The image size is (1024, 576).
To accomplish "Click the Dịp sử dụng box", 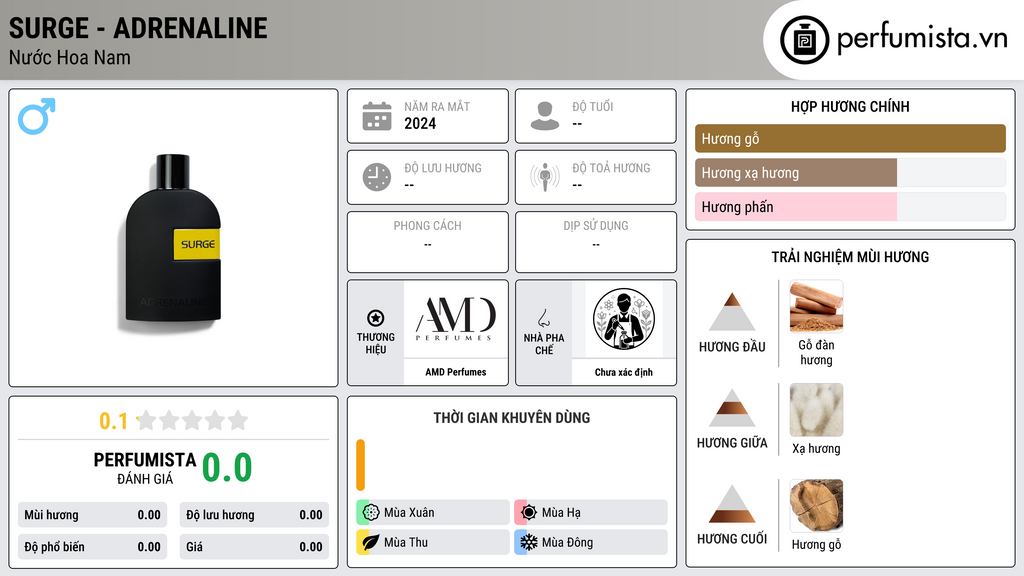I will point(596,242).
